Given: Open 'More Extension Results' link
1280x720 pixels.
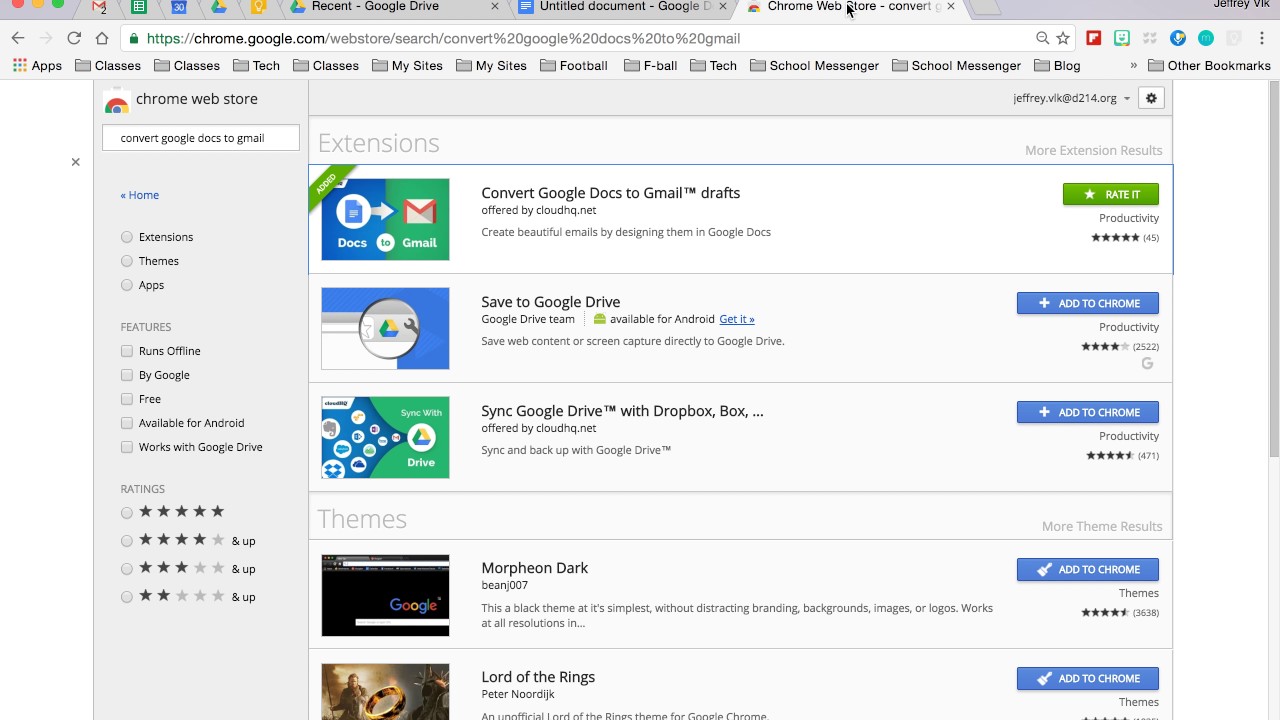Looking at the screenshot, I should coord(1093,150).
